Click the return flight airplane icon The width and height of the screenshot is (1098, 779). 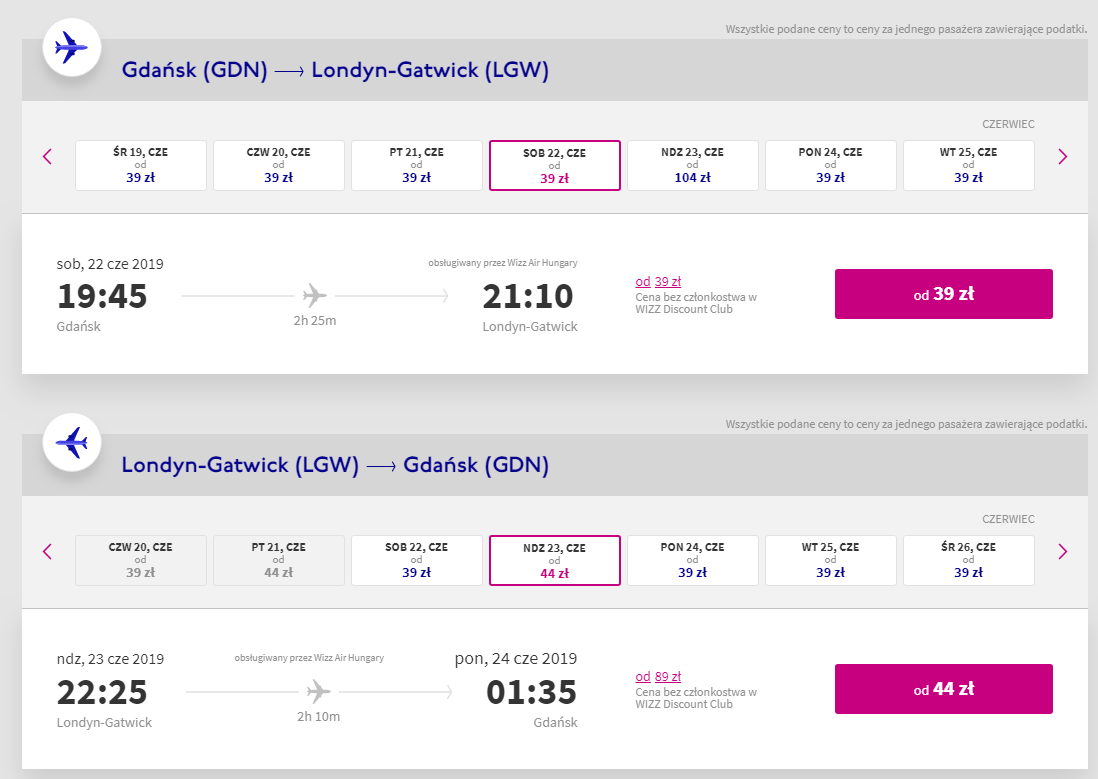(x=71, y=442)
